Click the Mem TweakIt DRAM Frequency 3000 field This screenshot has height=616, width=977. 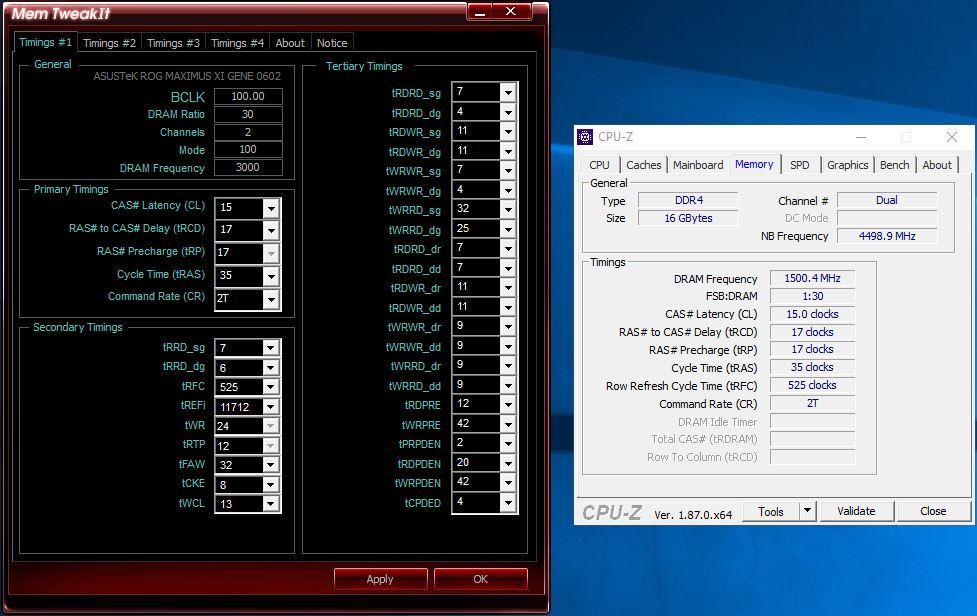coord(248,168)
